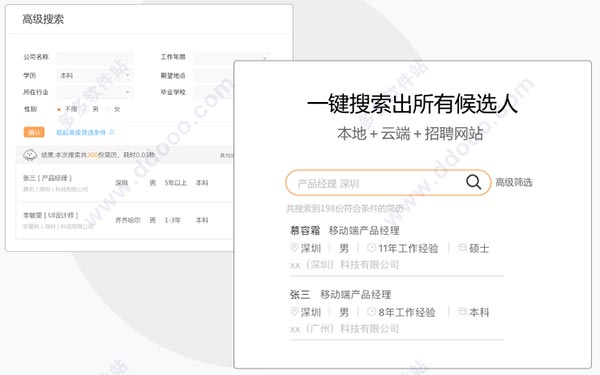Click the 1-3年 experience cell
Image resolution: width=600 pixels, height=375 pixels.
(x=172, y=220)
